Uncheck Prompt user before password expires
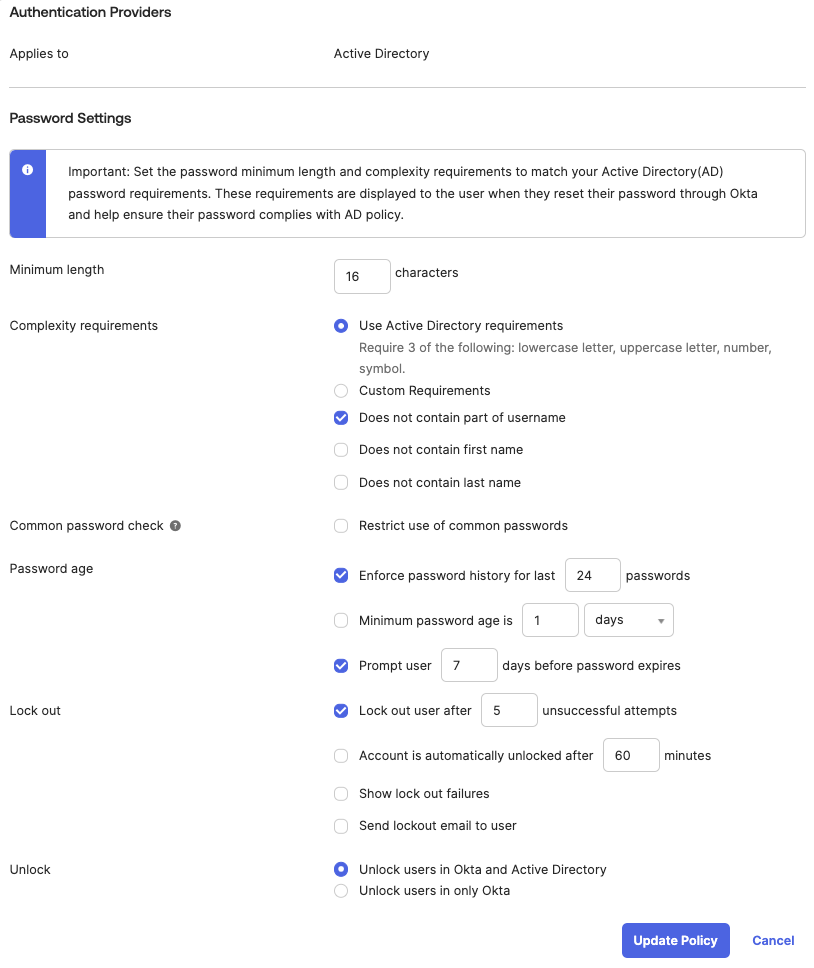The image size is (814, 968). (341, 665)
